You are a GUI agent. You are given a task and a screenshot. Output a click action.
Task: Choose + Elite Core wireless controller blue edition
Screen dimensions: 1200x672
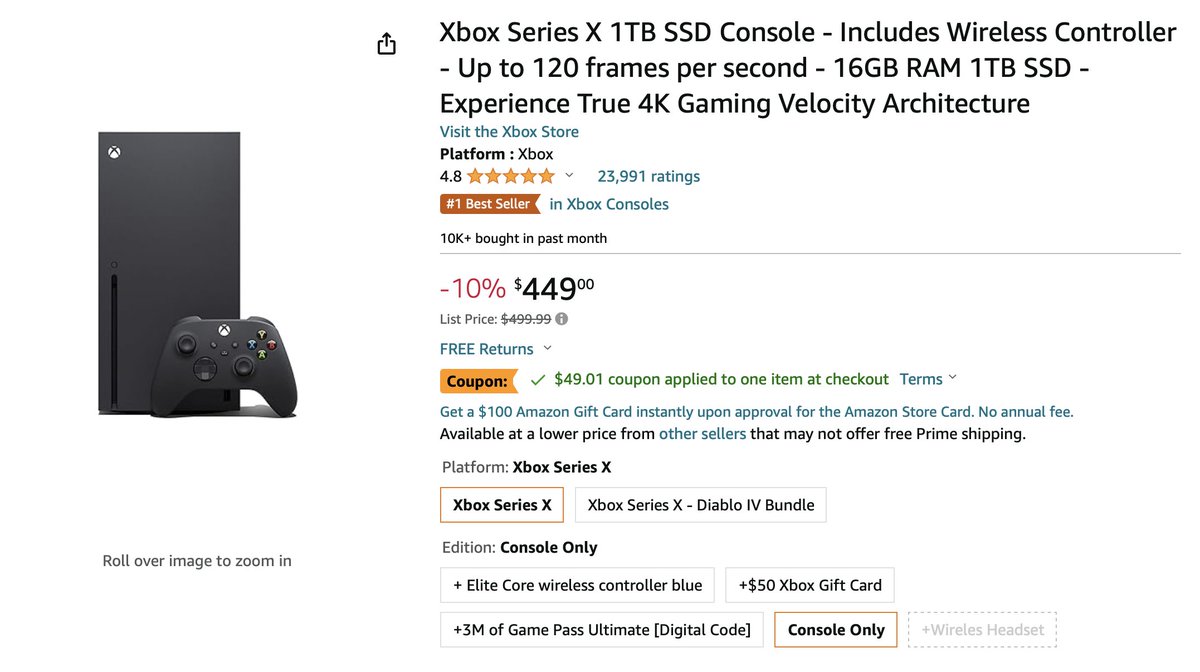[x=578, y=585]
